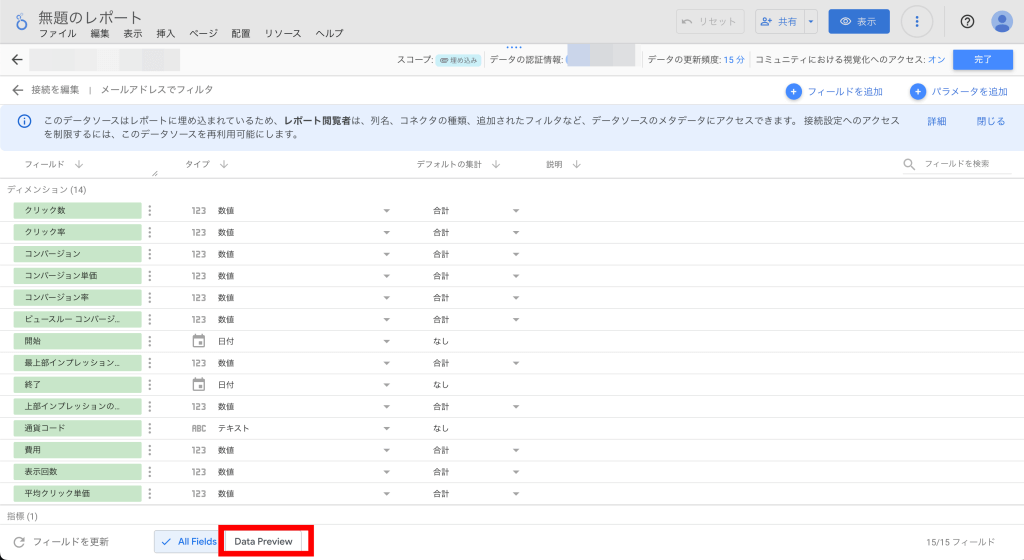Open three-dot menu for クリック数 field
1024x560 pixels.
pos(150,210)
